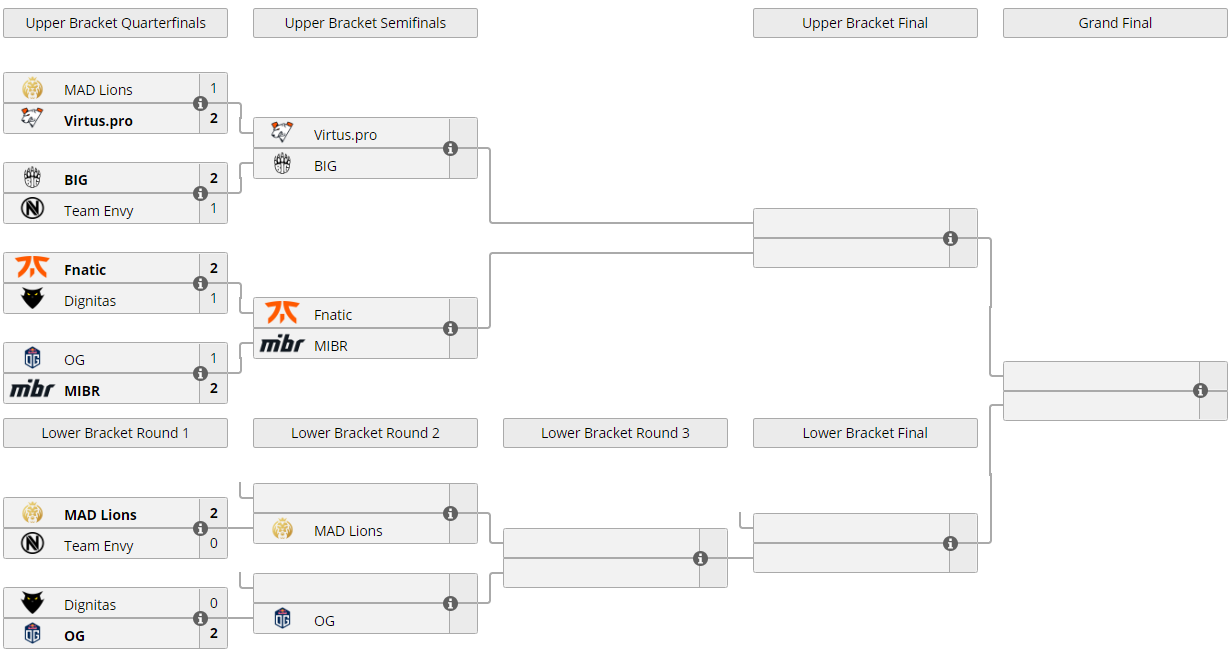The image size is (1231, 652).
Task: Open info icon on Upper Bracket Final match
Action: pos(950,239)
